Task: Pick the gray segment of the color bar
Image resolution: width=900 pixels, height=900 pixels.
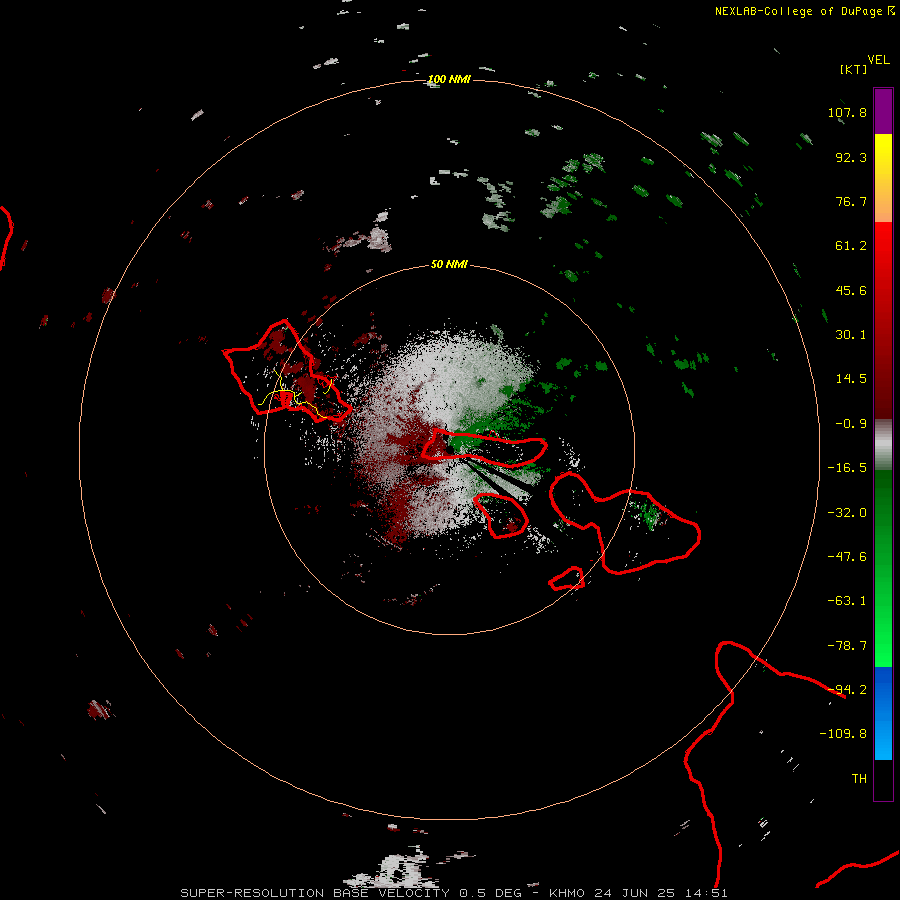Action: 883,445
